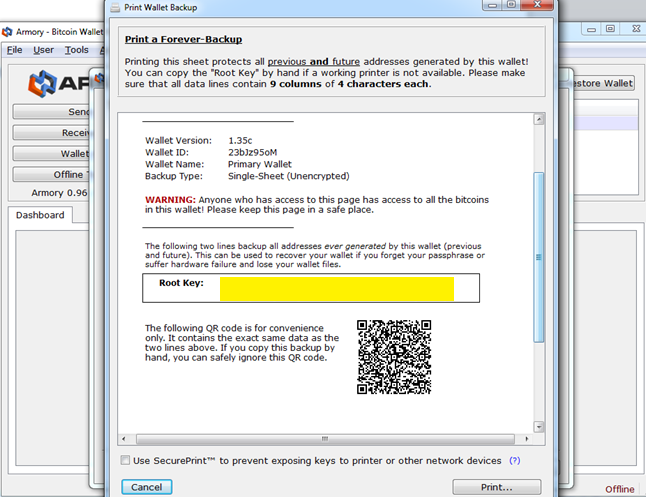Click the Send button in Armory window

pos(52,112)
